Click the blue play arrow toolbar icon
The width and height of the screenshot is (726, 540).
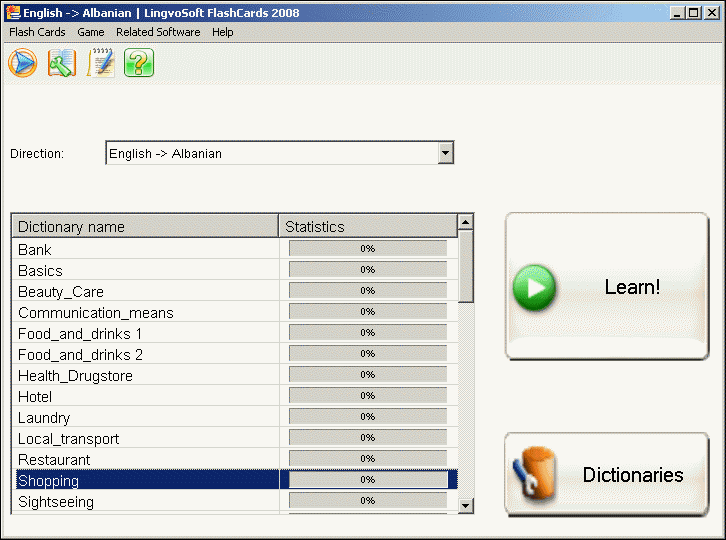(x=22, y=63)
